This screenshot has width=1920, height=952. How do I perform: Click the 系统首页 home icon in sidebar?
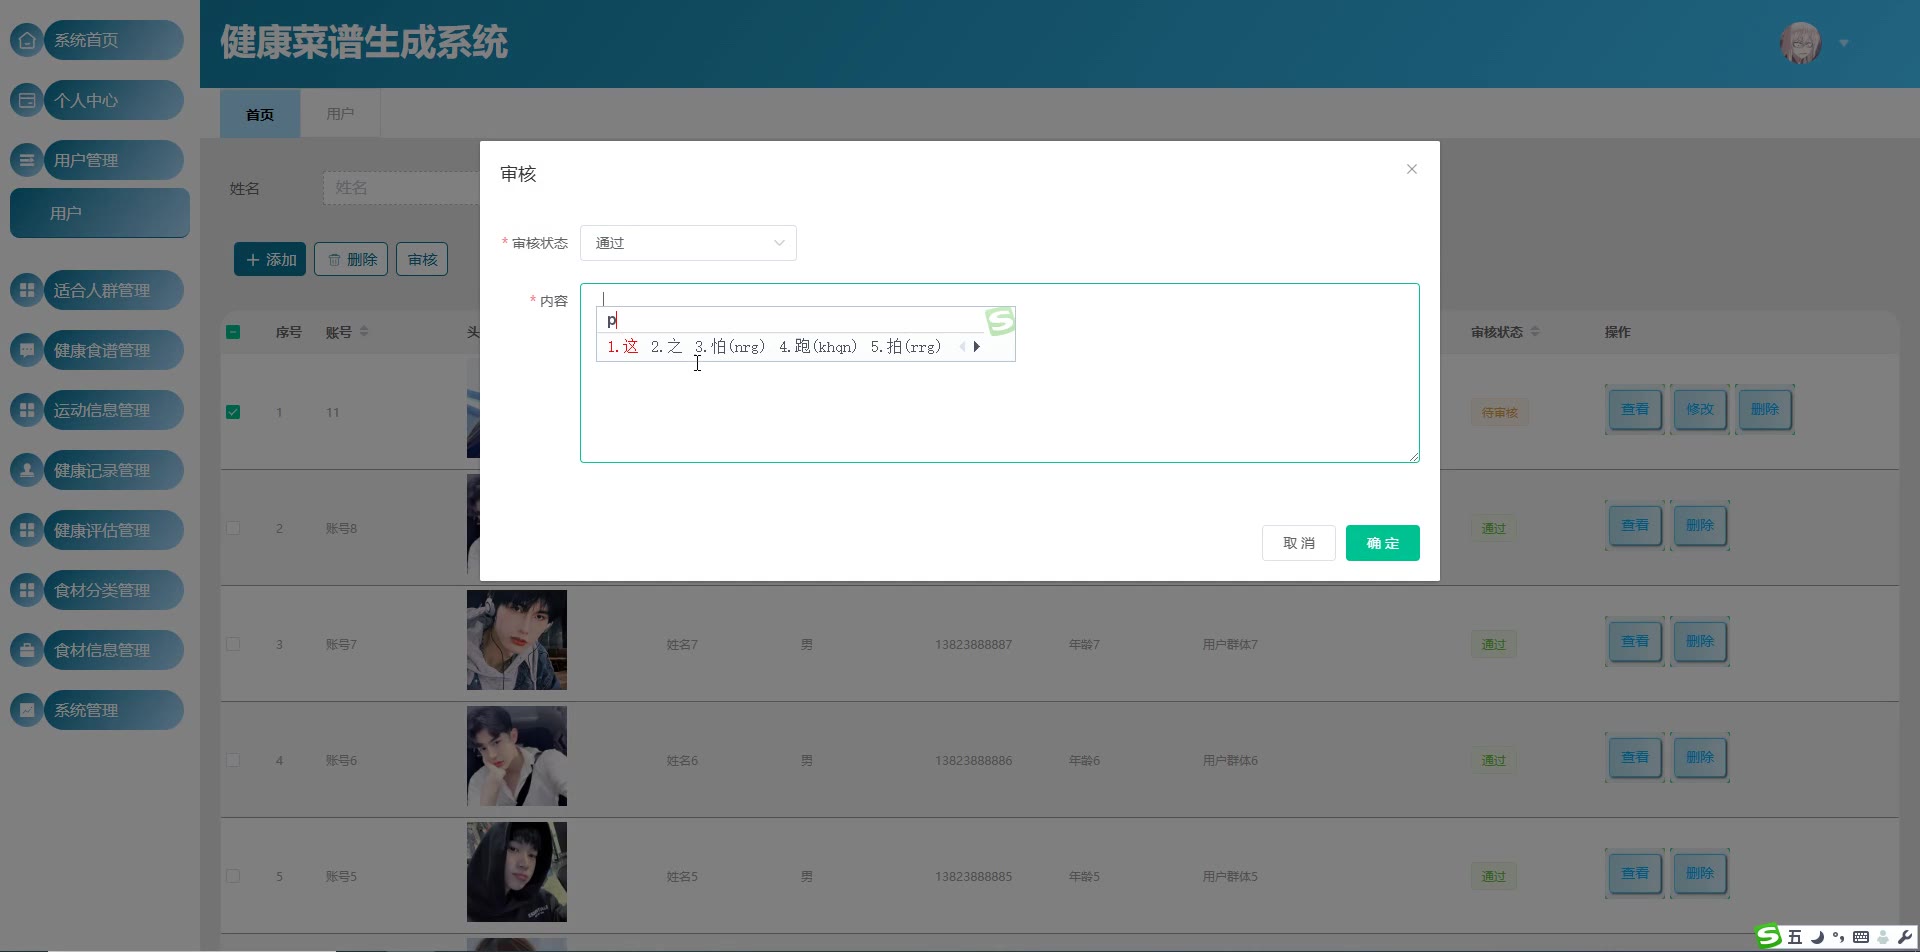(27, 40)
